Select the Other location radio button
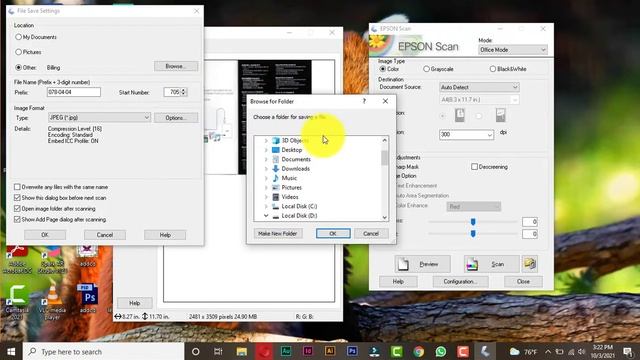This screenshot has width=640, height=360. 18,67
